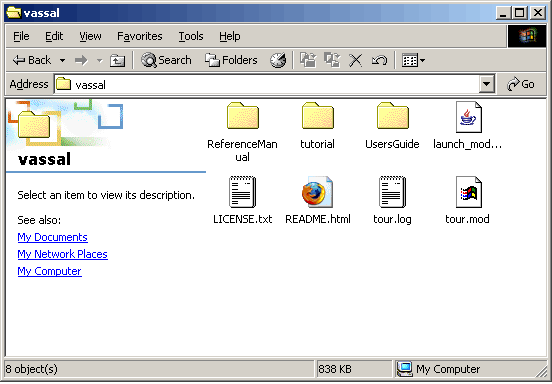Click the Delete X toolbar icon
The height and width of the screenshot is (384, 552).
[x=356, y=60]
